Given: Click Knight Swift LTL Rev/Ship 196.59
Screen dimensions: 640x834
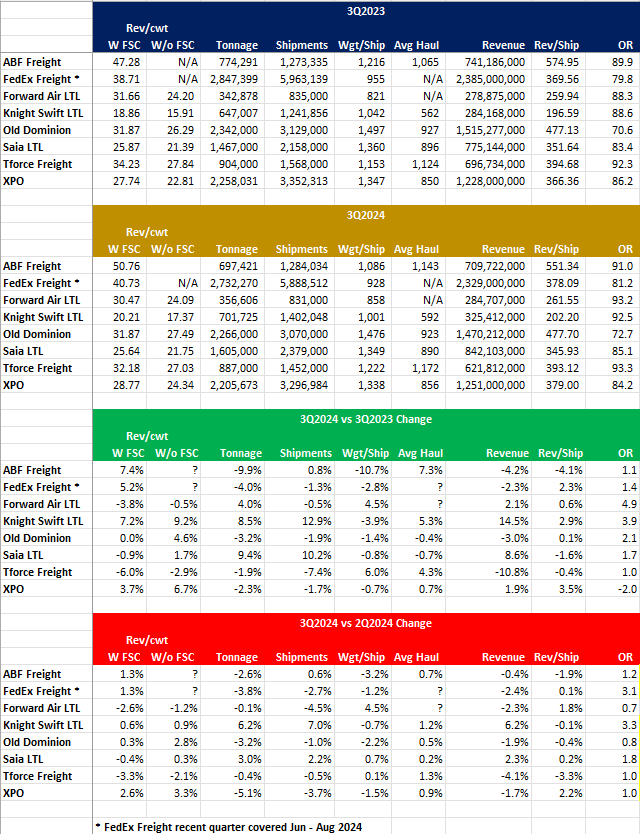Looking at the screenshot, I should (x=562, y=113).
